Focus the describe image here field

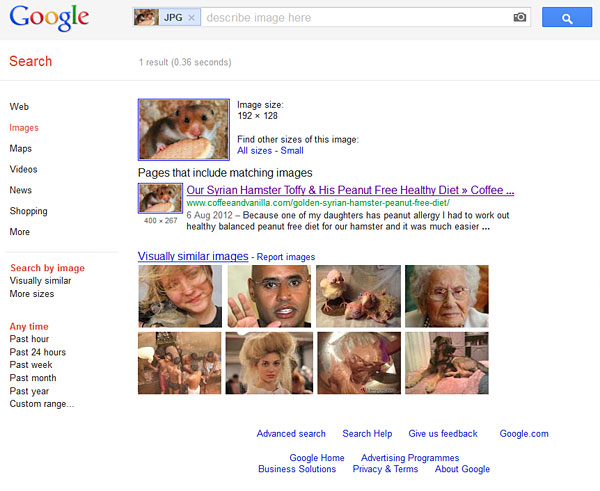tap(356, 18)
